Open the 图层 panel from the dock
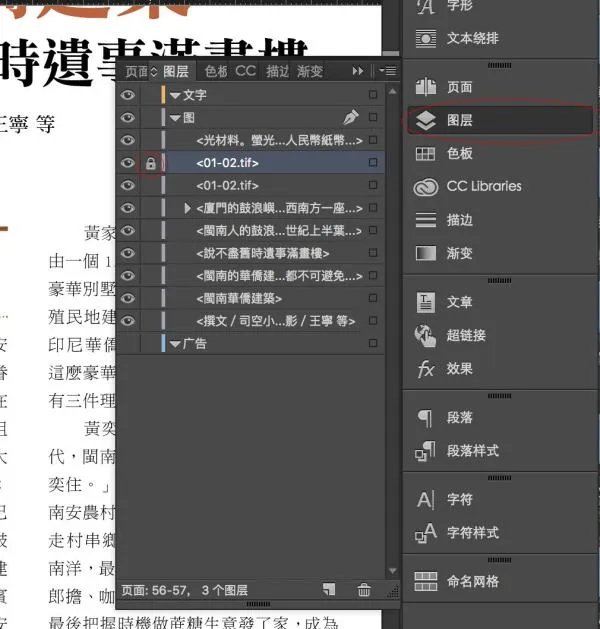The width and height of the screenshot is (600, 629). tap(500, 120)
